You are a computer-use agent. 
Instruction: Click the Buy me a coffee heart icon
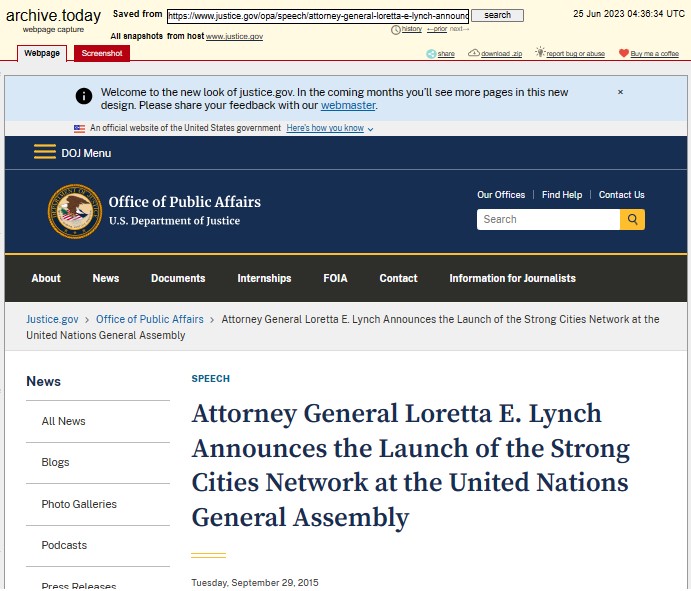click(x=624, y=53)
